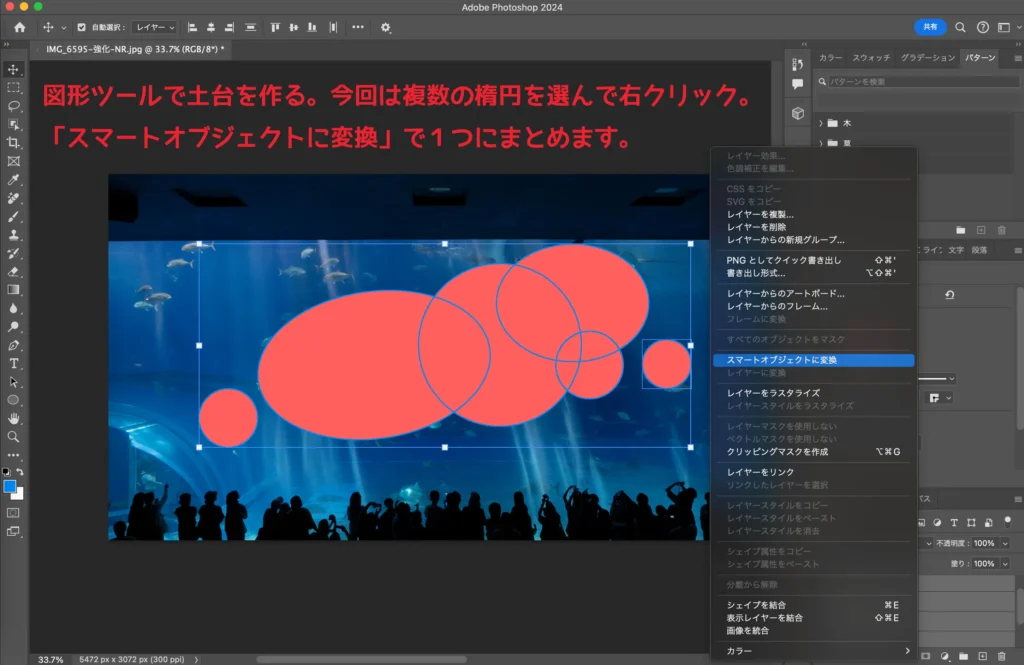Click the Zoom tool in toolbar

tap(14, 436)
